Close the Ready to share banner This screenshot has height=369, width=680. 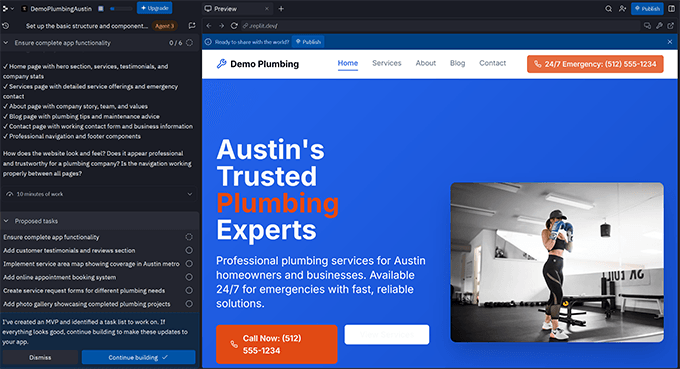click(x=670, y=42)
